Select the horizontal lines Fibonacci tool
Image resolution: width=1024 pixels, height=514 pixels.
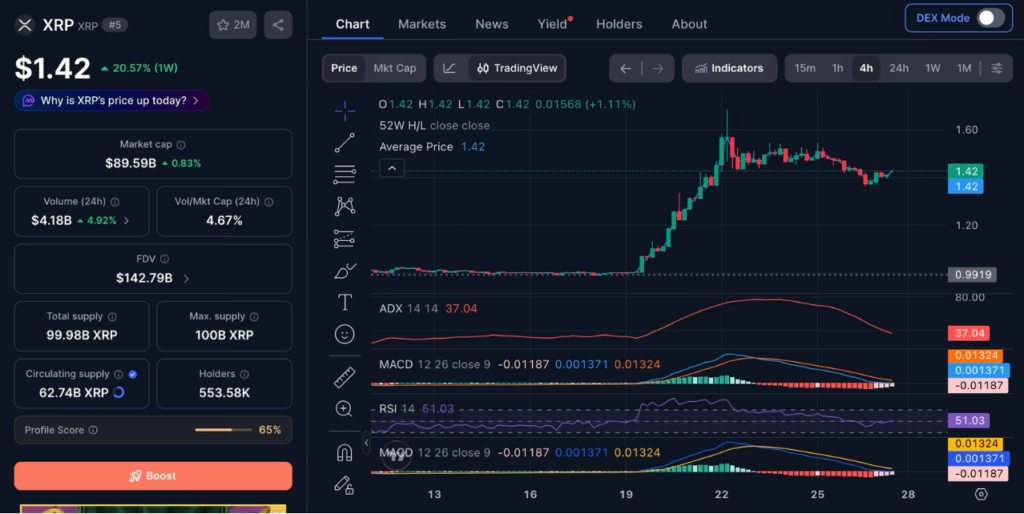(x=345, y=174)
